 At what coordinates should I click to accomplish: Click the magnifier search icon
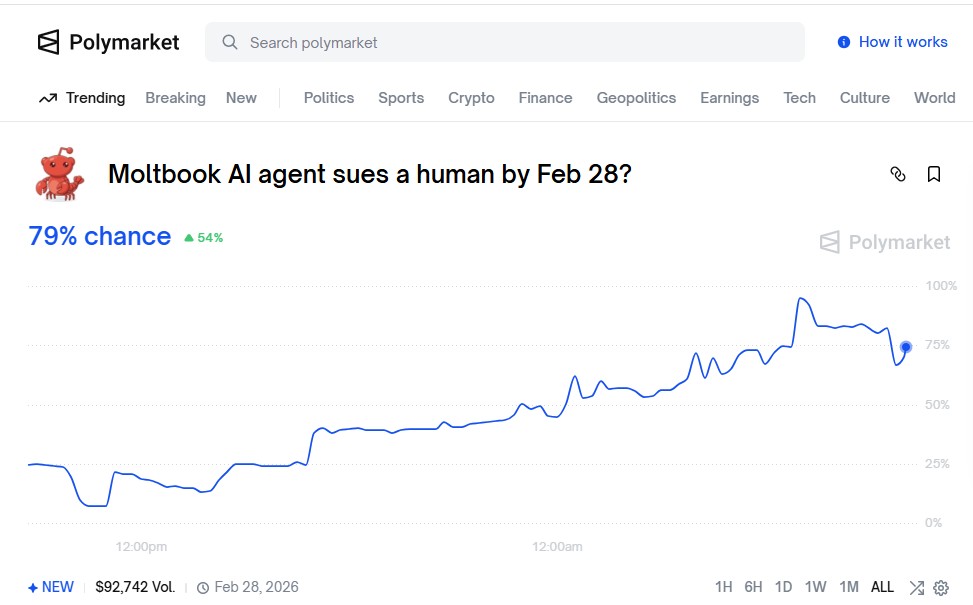(230, 42)
